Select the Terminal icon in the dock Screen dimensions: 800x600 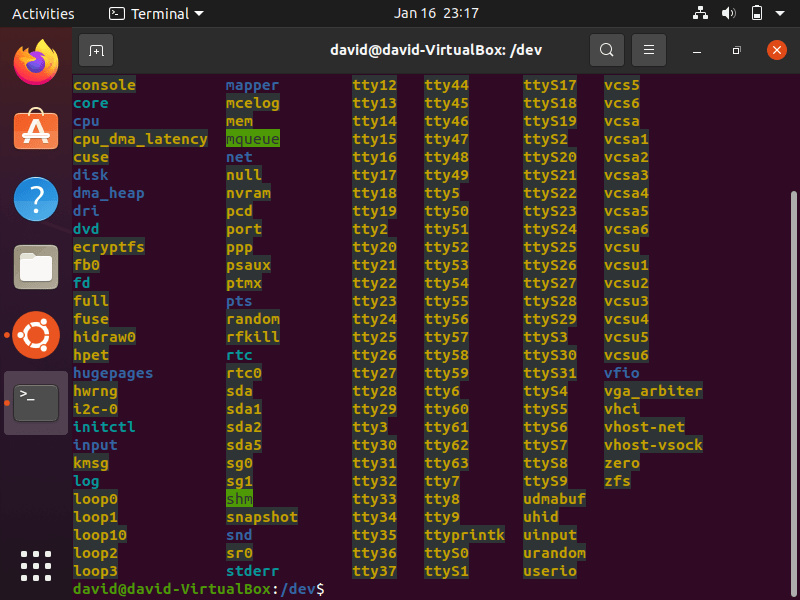(x=36, y=402)
